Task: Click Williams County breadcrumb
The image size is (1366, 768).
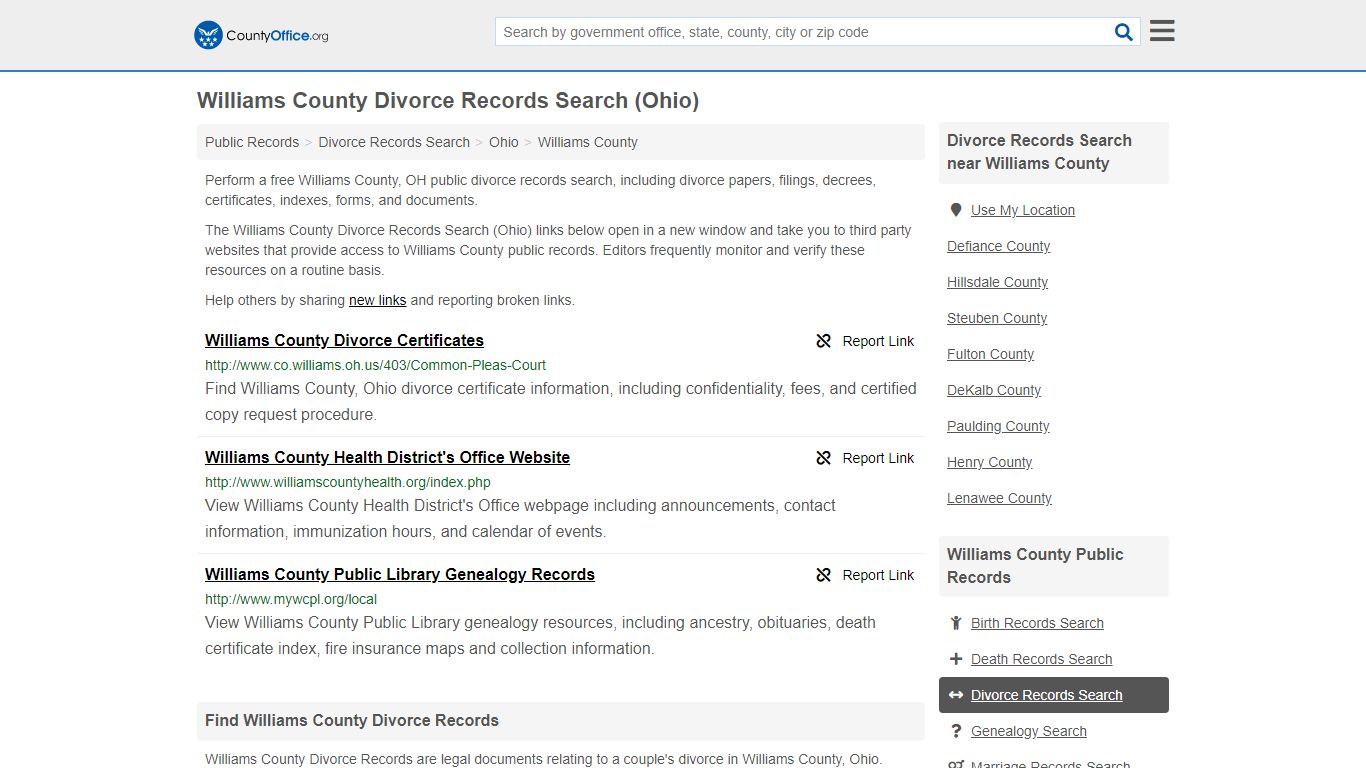Action: pos(588,142)
